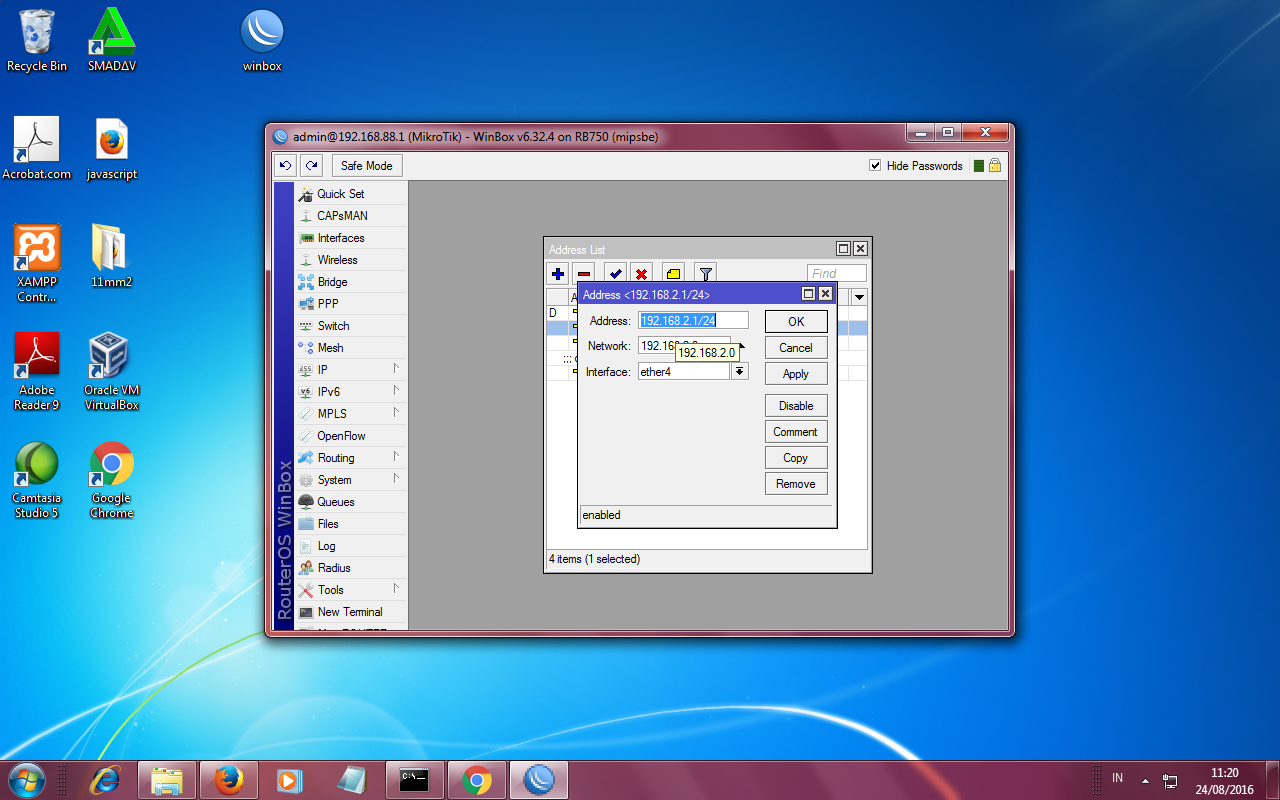The height and width of the screenshot is (800, 1280).
Task: Open the column chooser dropdown in Address List
Action: click(x=859, y=297)
